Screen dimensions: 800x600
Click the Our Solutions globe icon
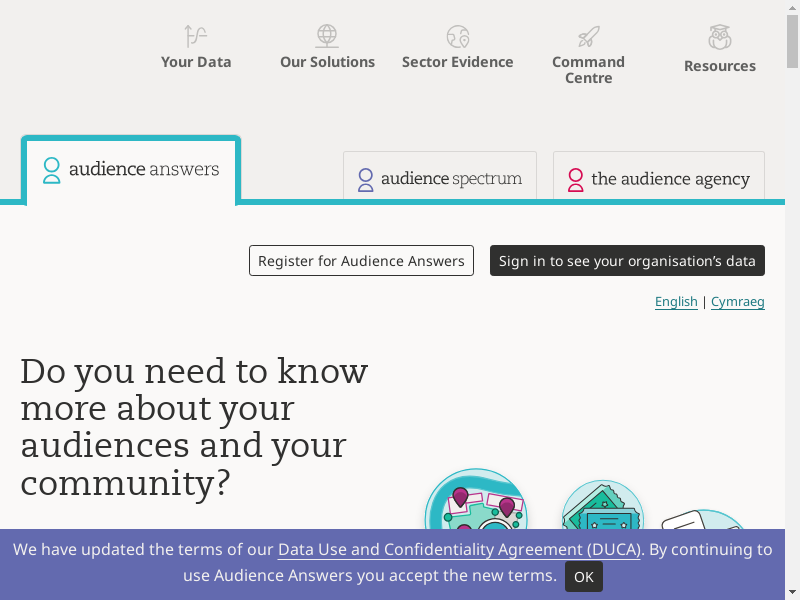[327, 37]
